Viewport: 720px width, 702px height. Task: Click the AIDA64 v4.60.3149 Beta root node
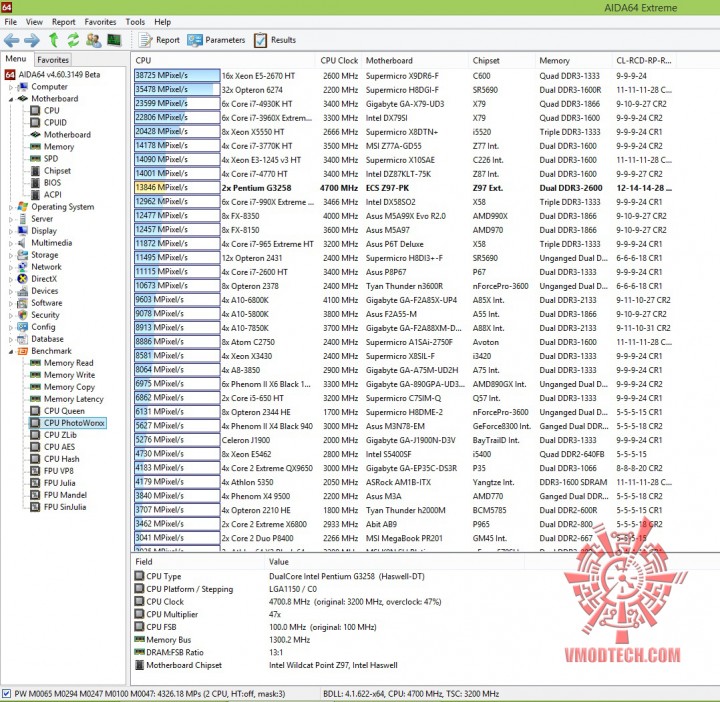pos(53,74)
